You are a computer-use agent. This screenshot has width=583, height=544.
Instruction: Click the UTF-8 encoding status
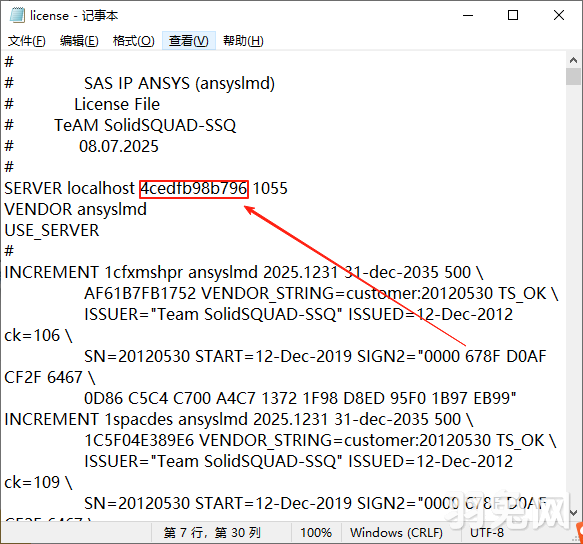click(x=487, y=533)
